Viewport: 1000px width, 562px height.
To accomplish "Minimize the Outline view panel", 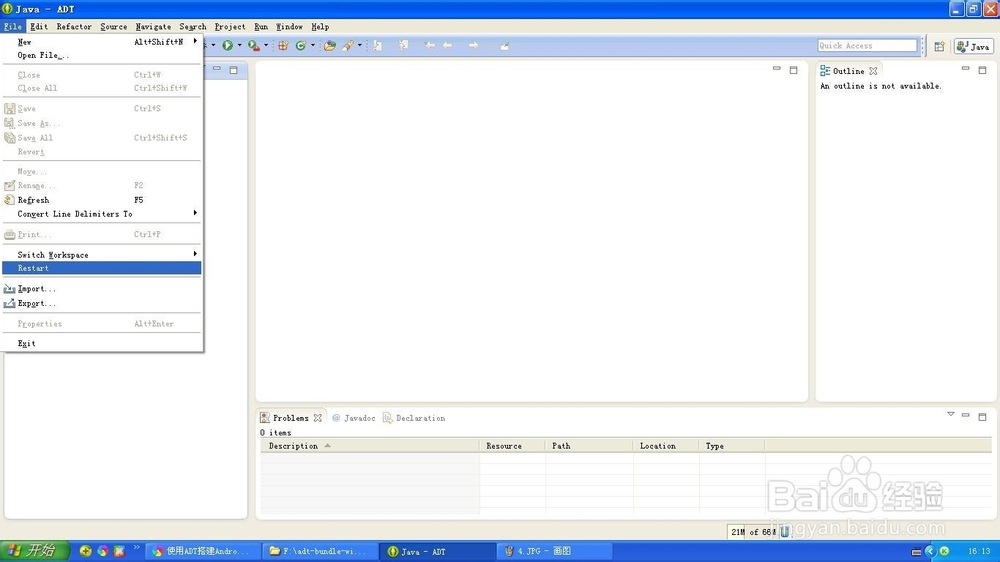I will pyautogui.click(x=966, y=68).
